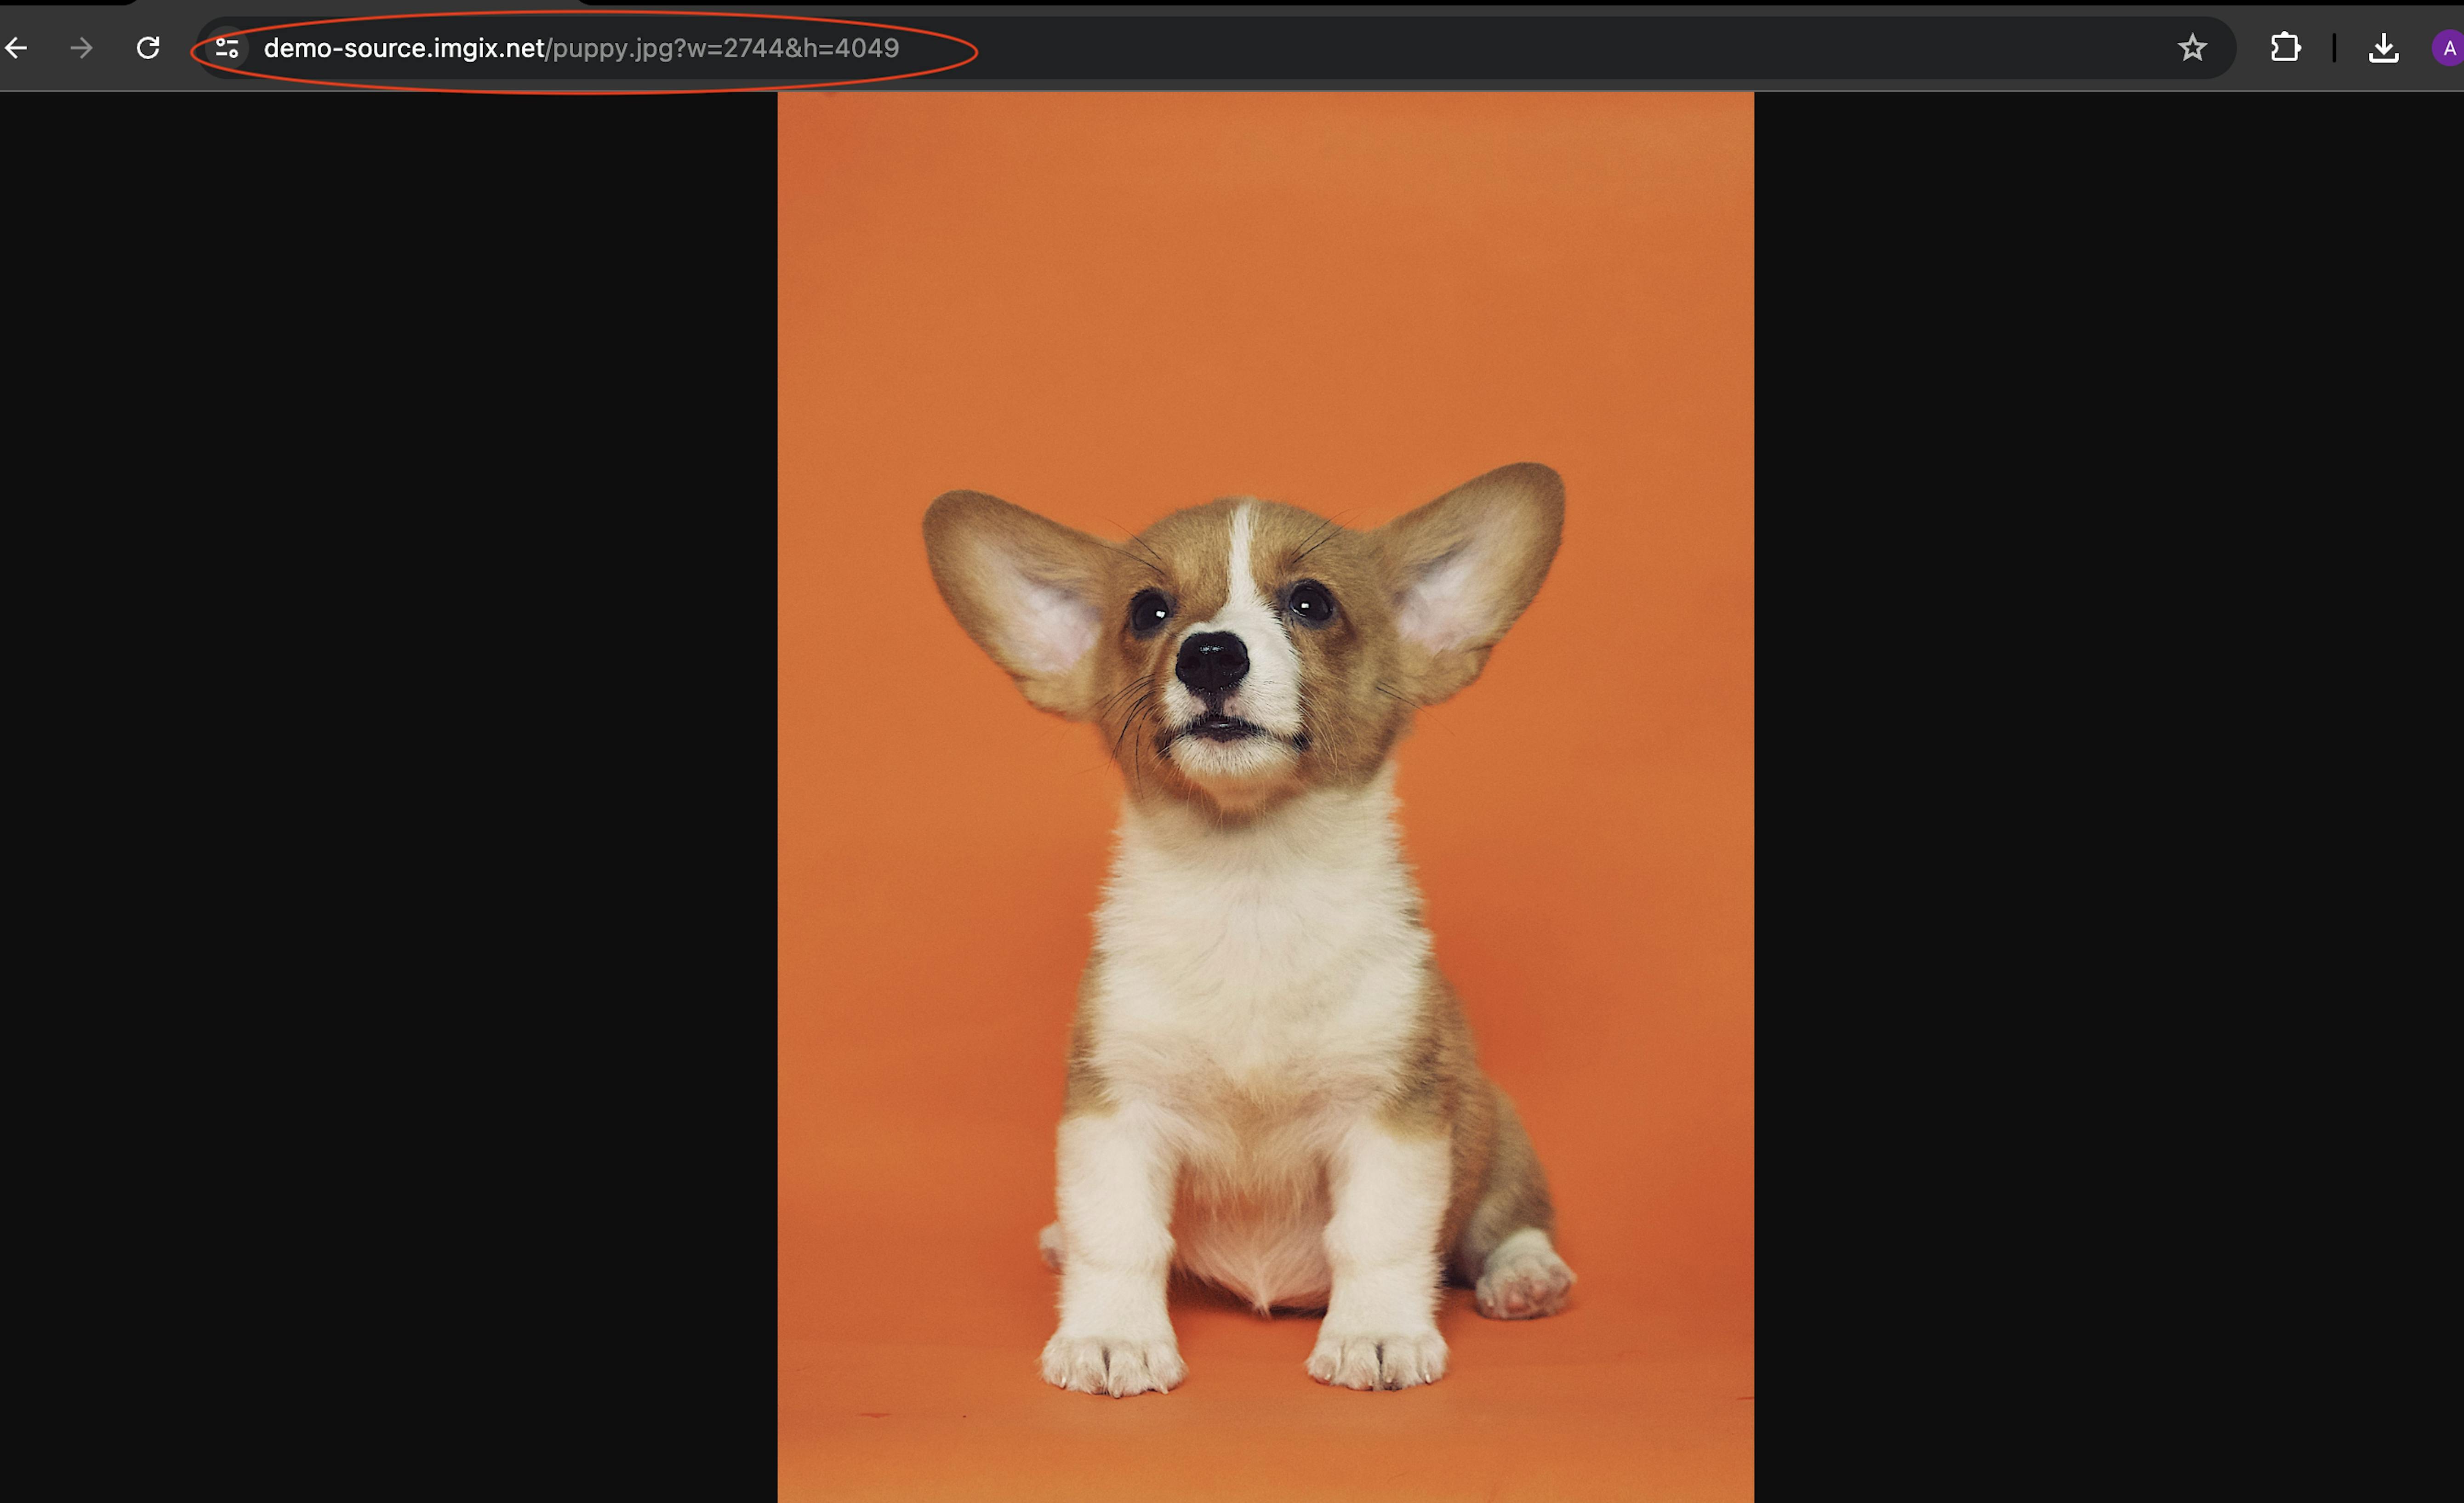Image resolution: width=2464 pixels, height=1503 pixels.
Task: Reload the puppy.jpg page
Action: (x=148, y=48)
